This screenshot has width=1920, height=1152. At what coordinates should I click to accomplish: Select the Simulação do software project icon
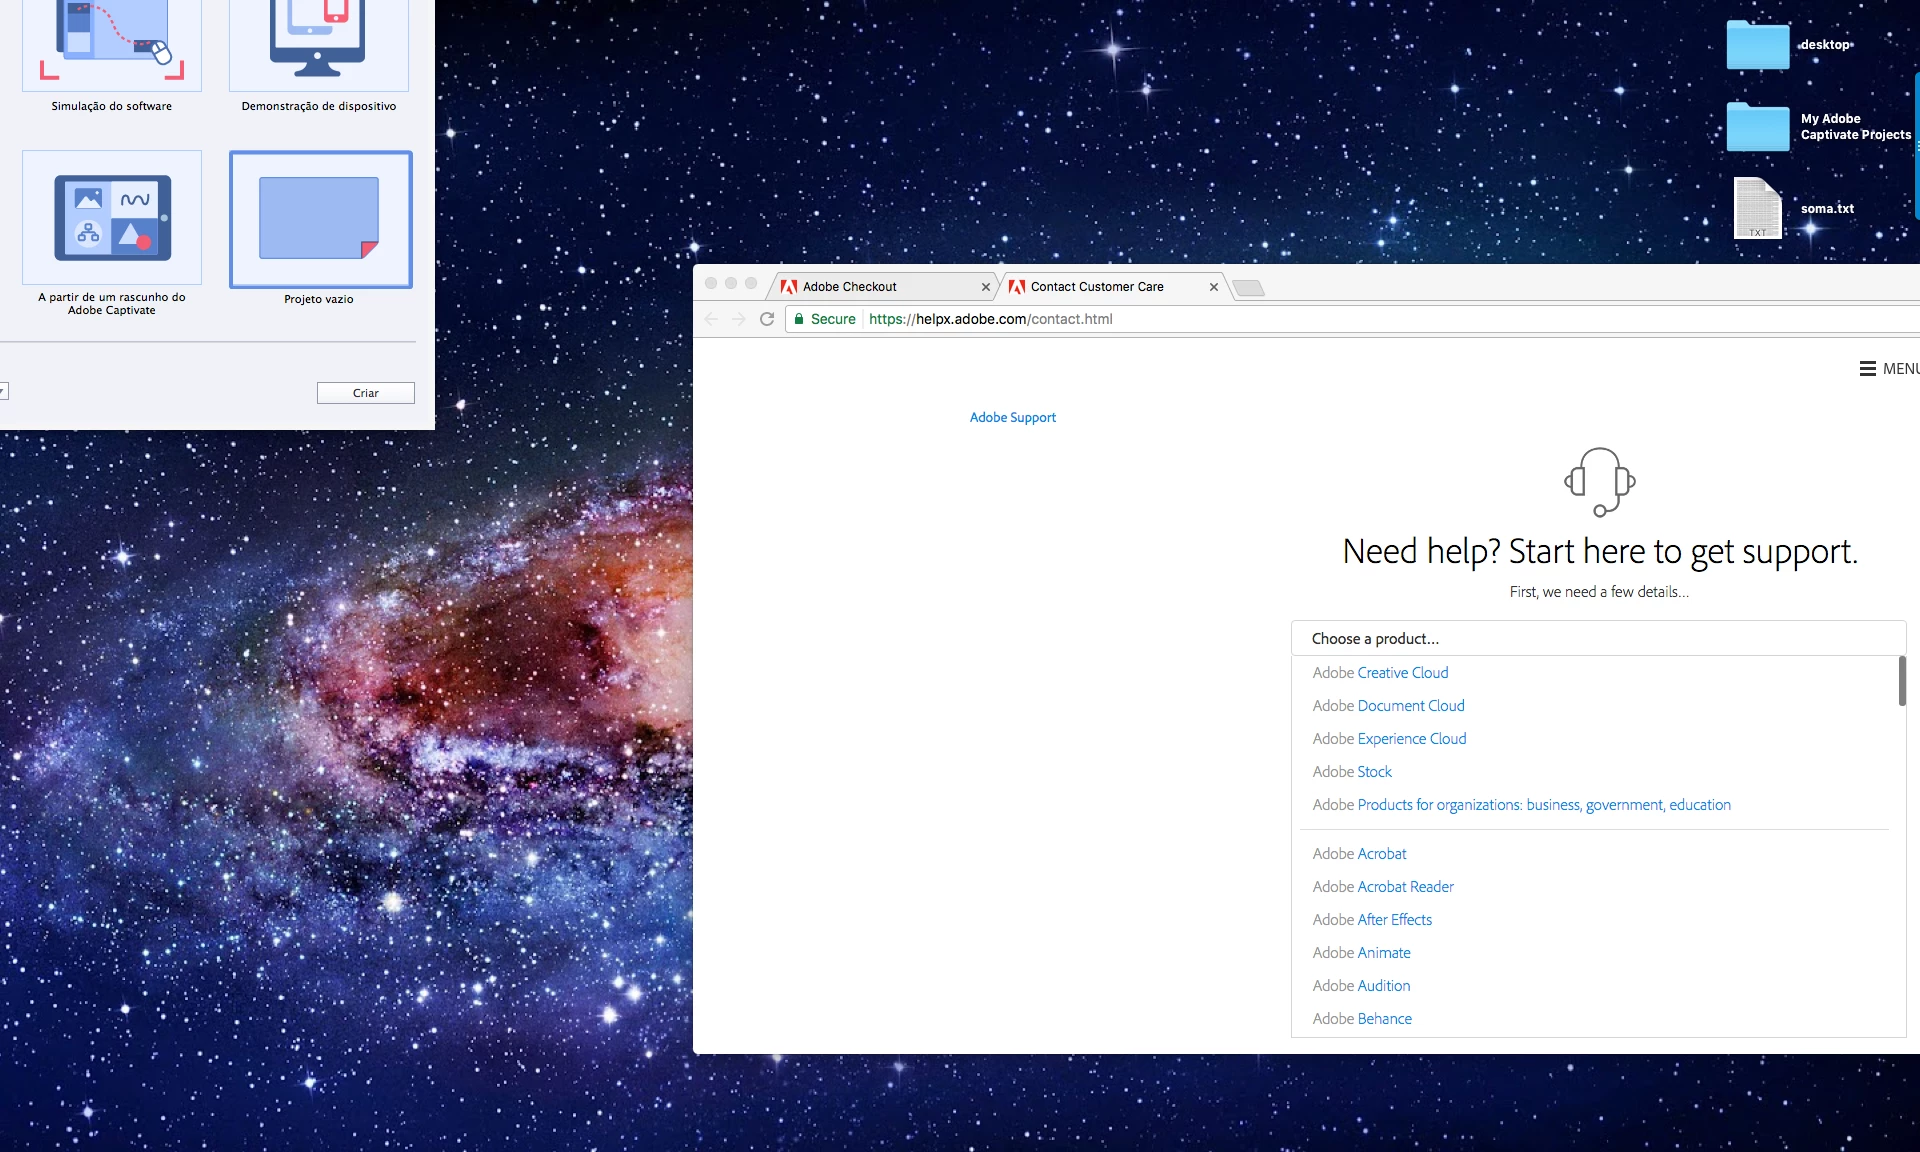click(112, 44)
